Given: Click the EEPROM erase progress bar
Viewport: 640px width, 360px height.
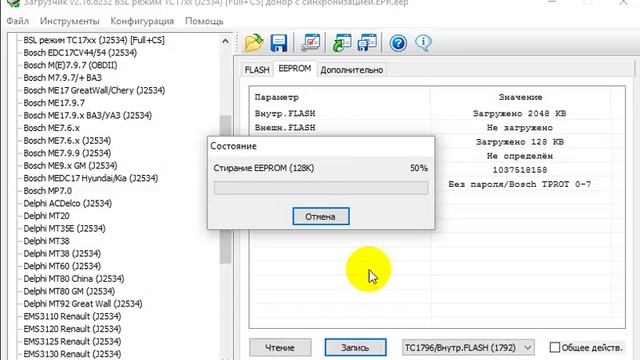Looking at the screenshot, I should pyautogui.click(x=321, y=188).
